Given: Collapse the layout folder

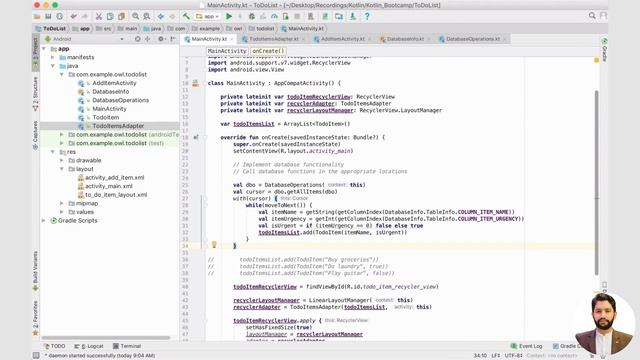Looking at the screenshot, I should [62, 169].
